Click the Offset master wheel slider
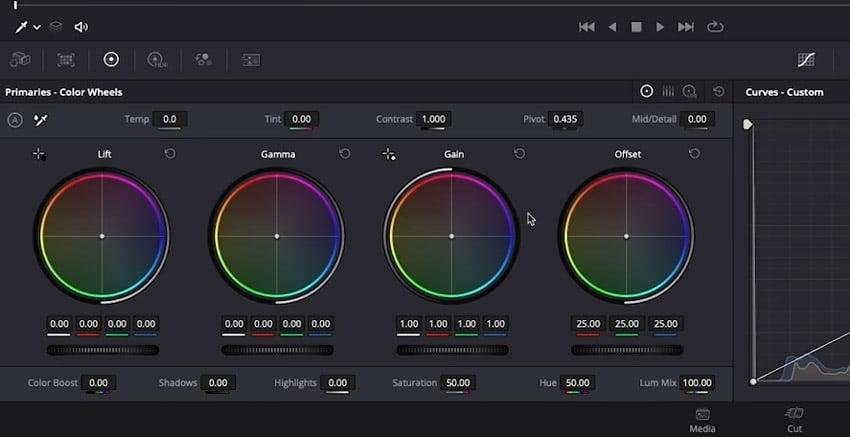850x437 pixels. click(627, 350)
